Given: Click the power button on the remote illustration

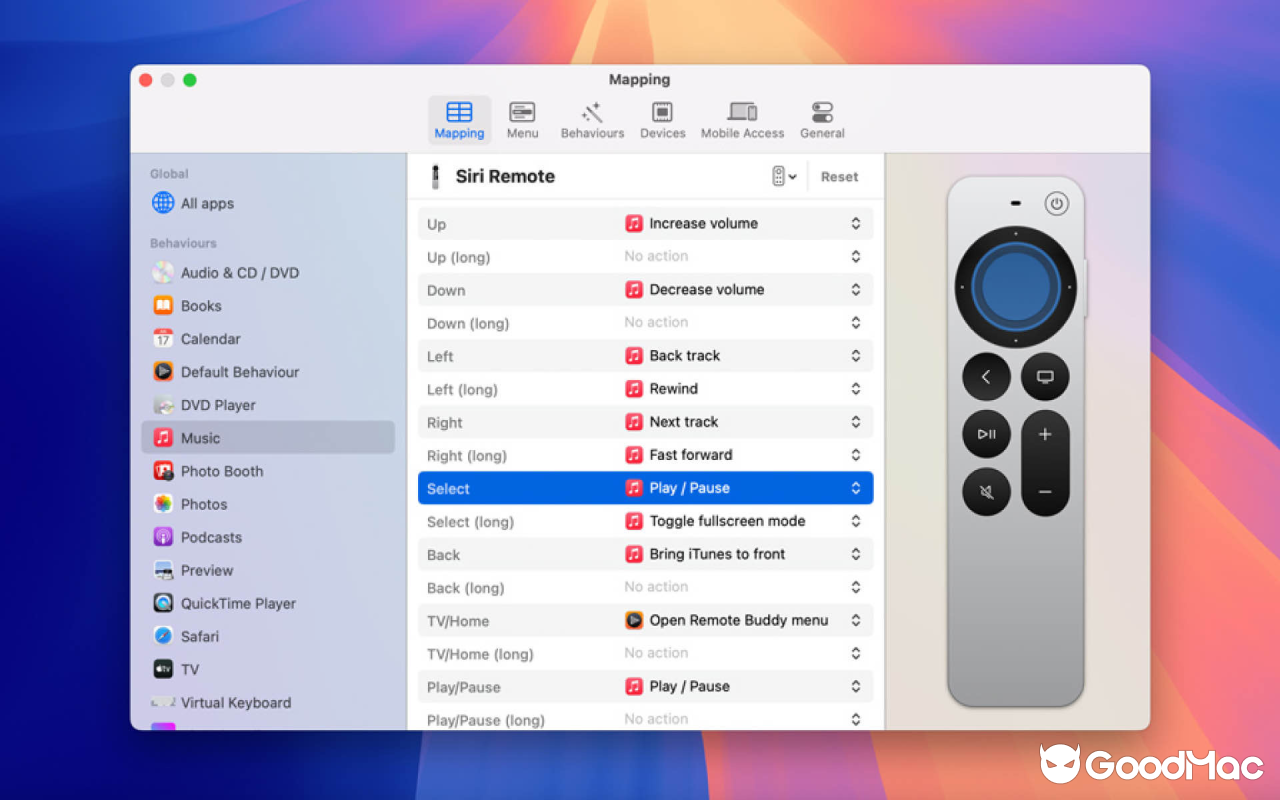Looking at the screenshot, I should 1057,204.
